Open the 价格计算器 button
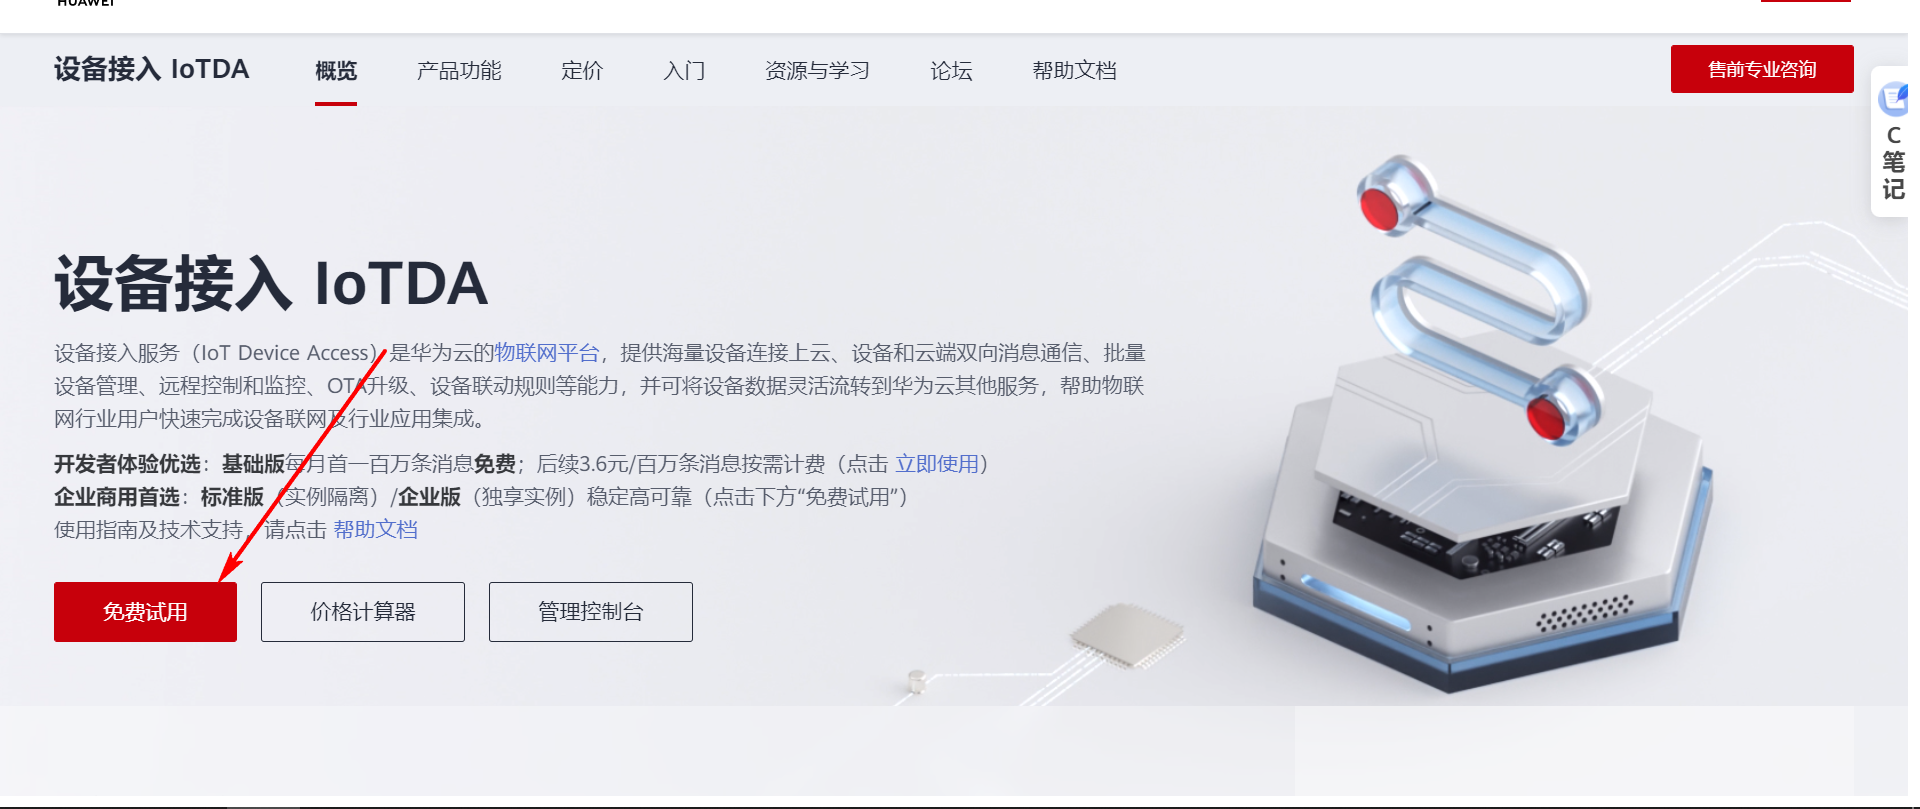Screen dimensions: 1920x809 363,612
